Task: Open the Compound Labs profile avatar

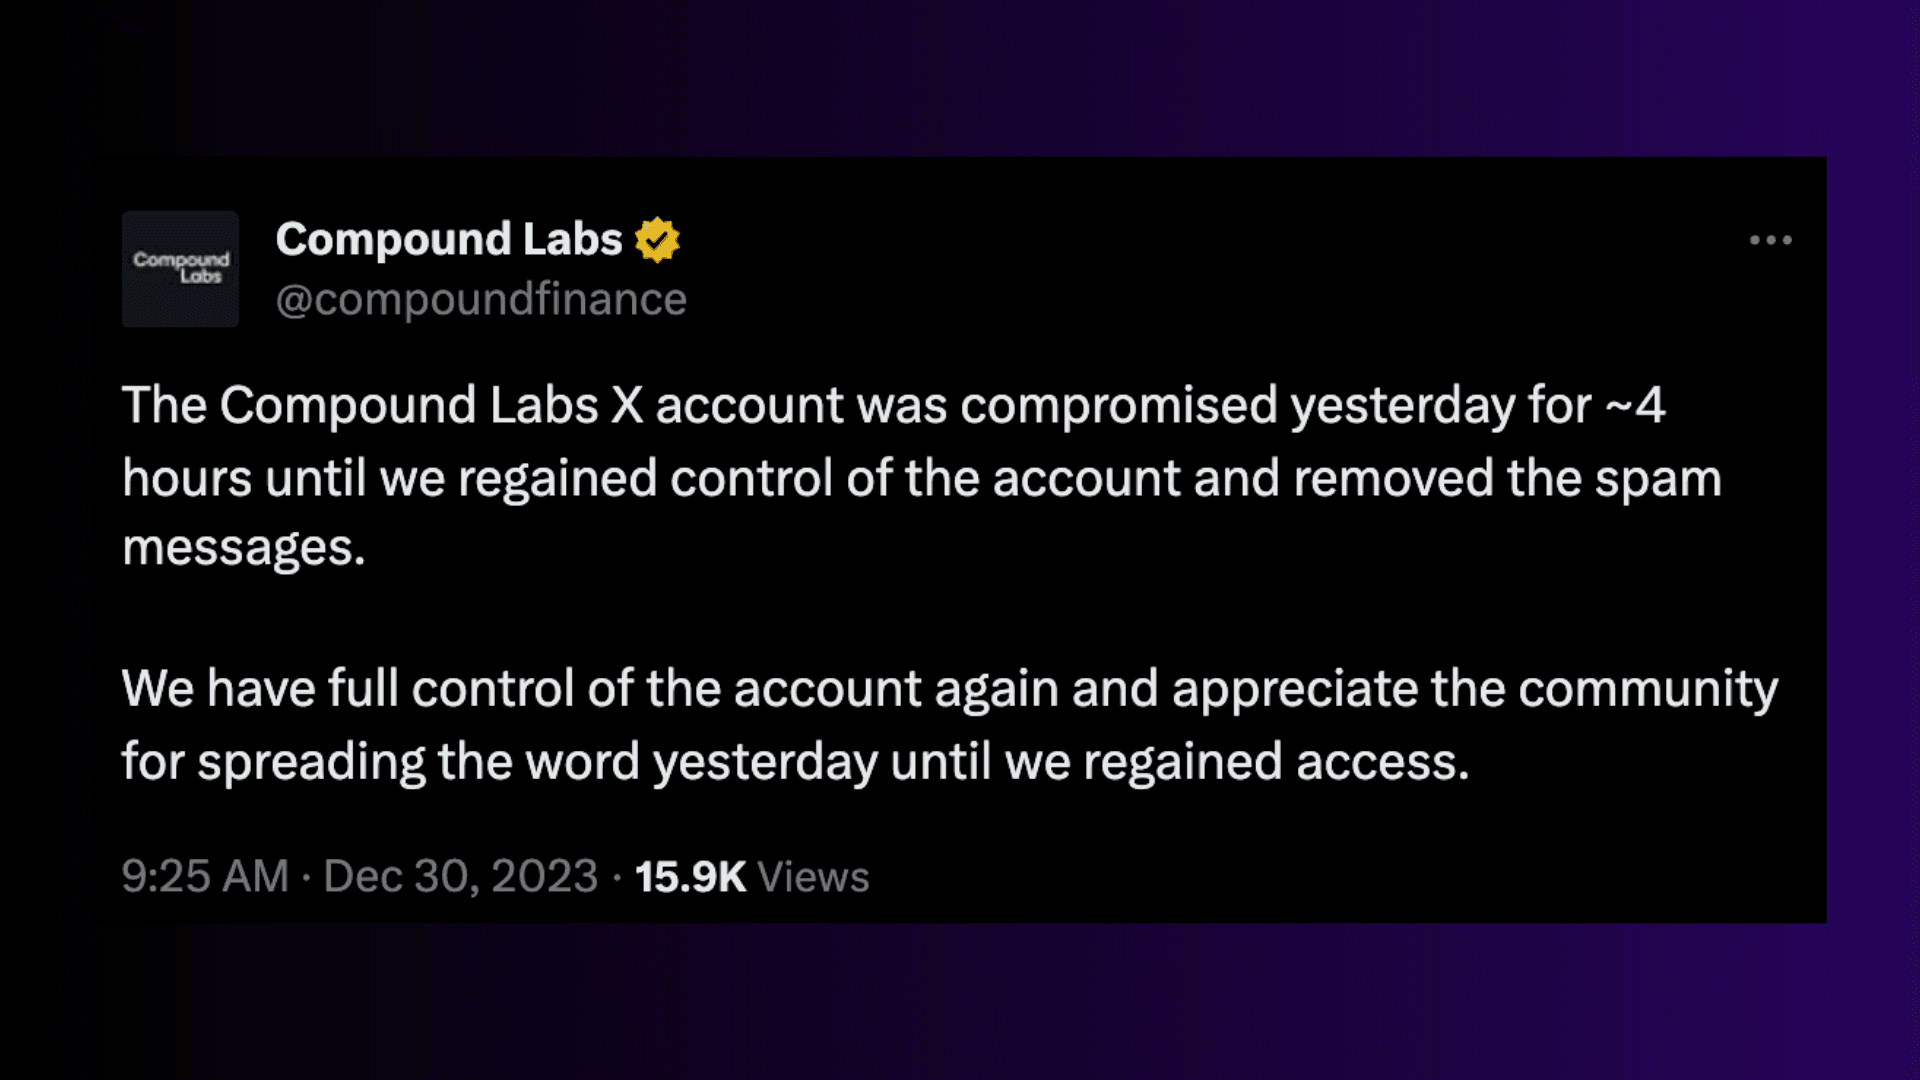Action: point(180,269)
